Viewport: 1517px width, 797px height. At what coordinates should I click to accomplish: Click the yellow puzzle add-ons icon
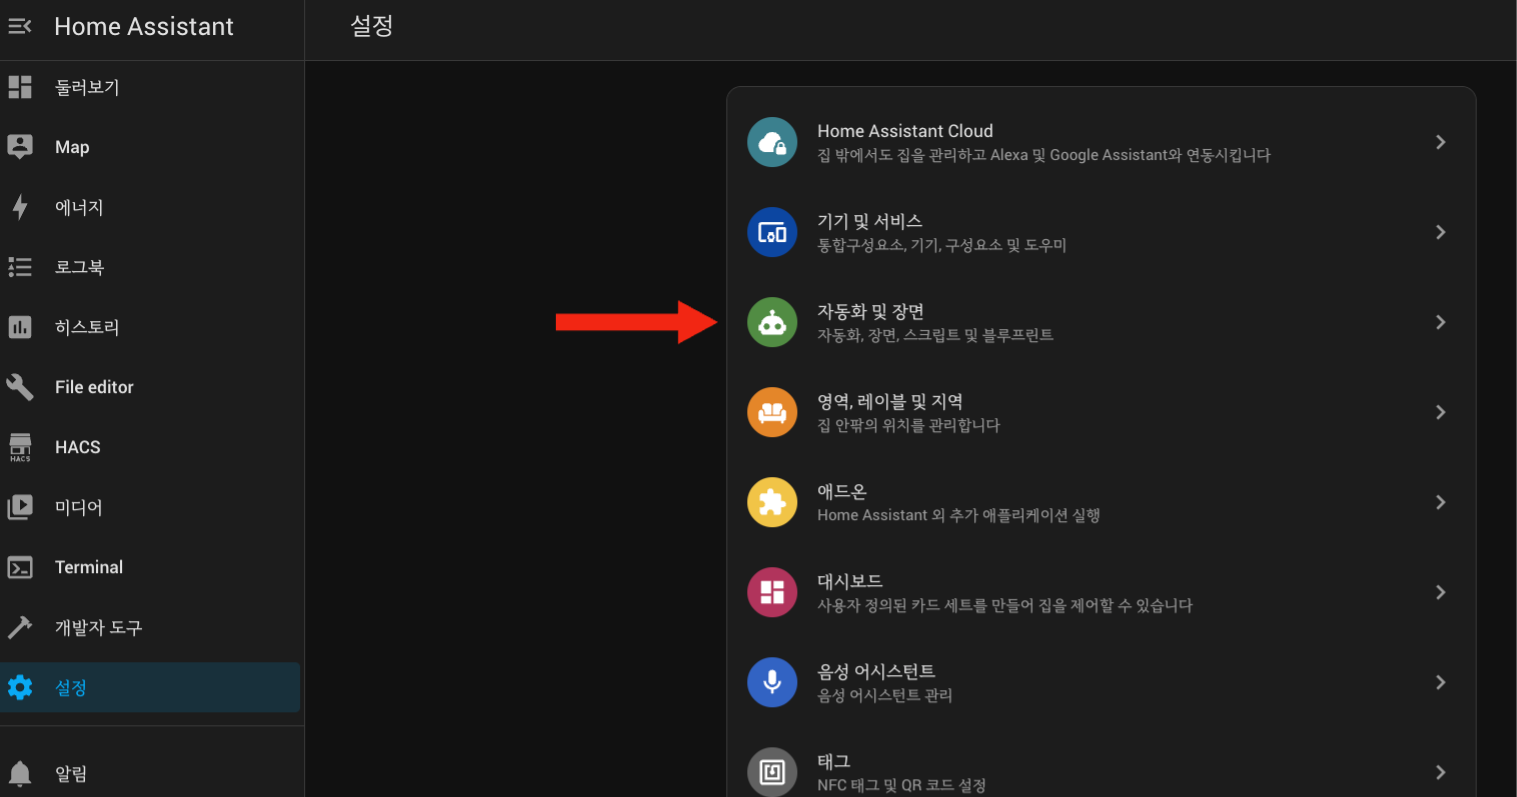pyautogui.click(x=772, y=502)
